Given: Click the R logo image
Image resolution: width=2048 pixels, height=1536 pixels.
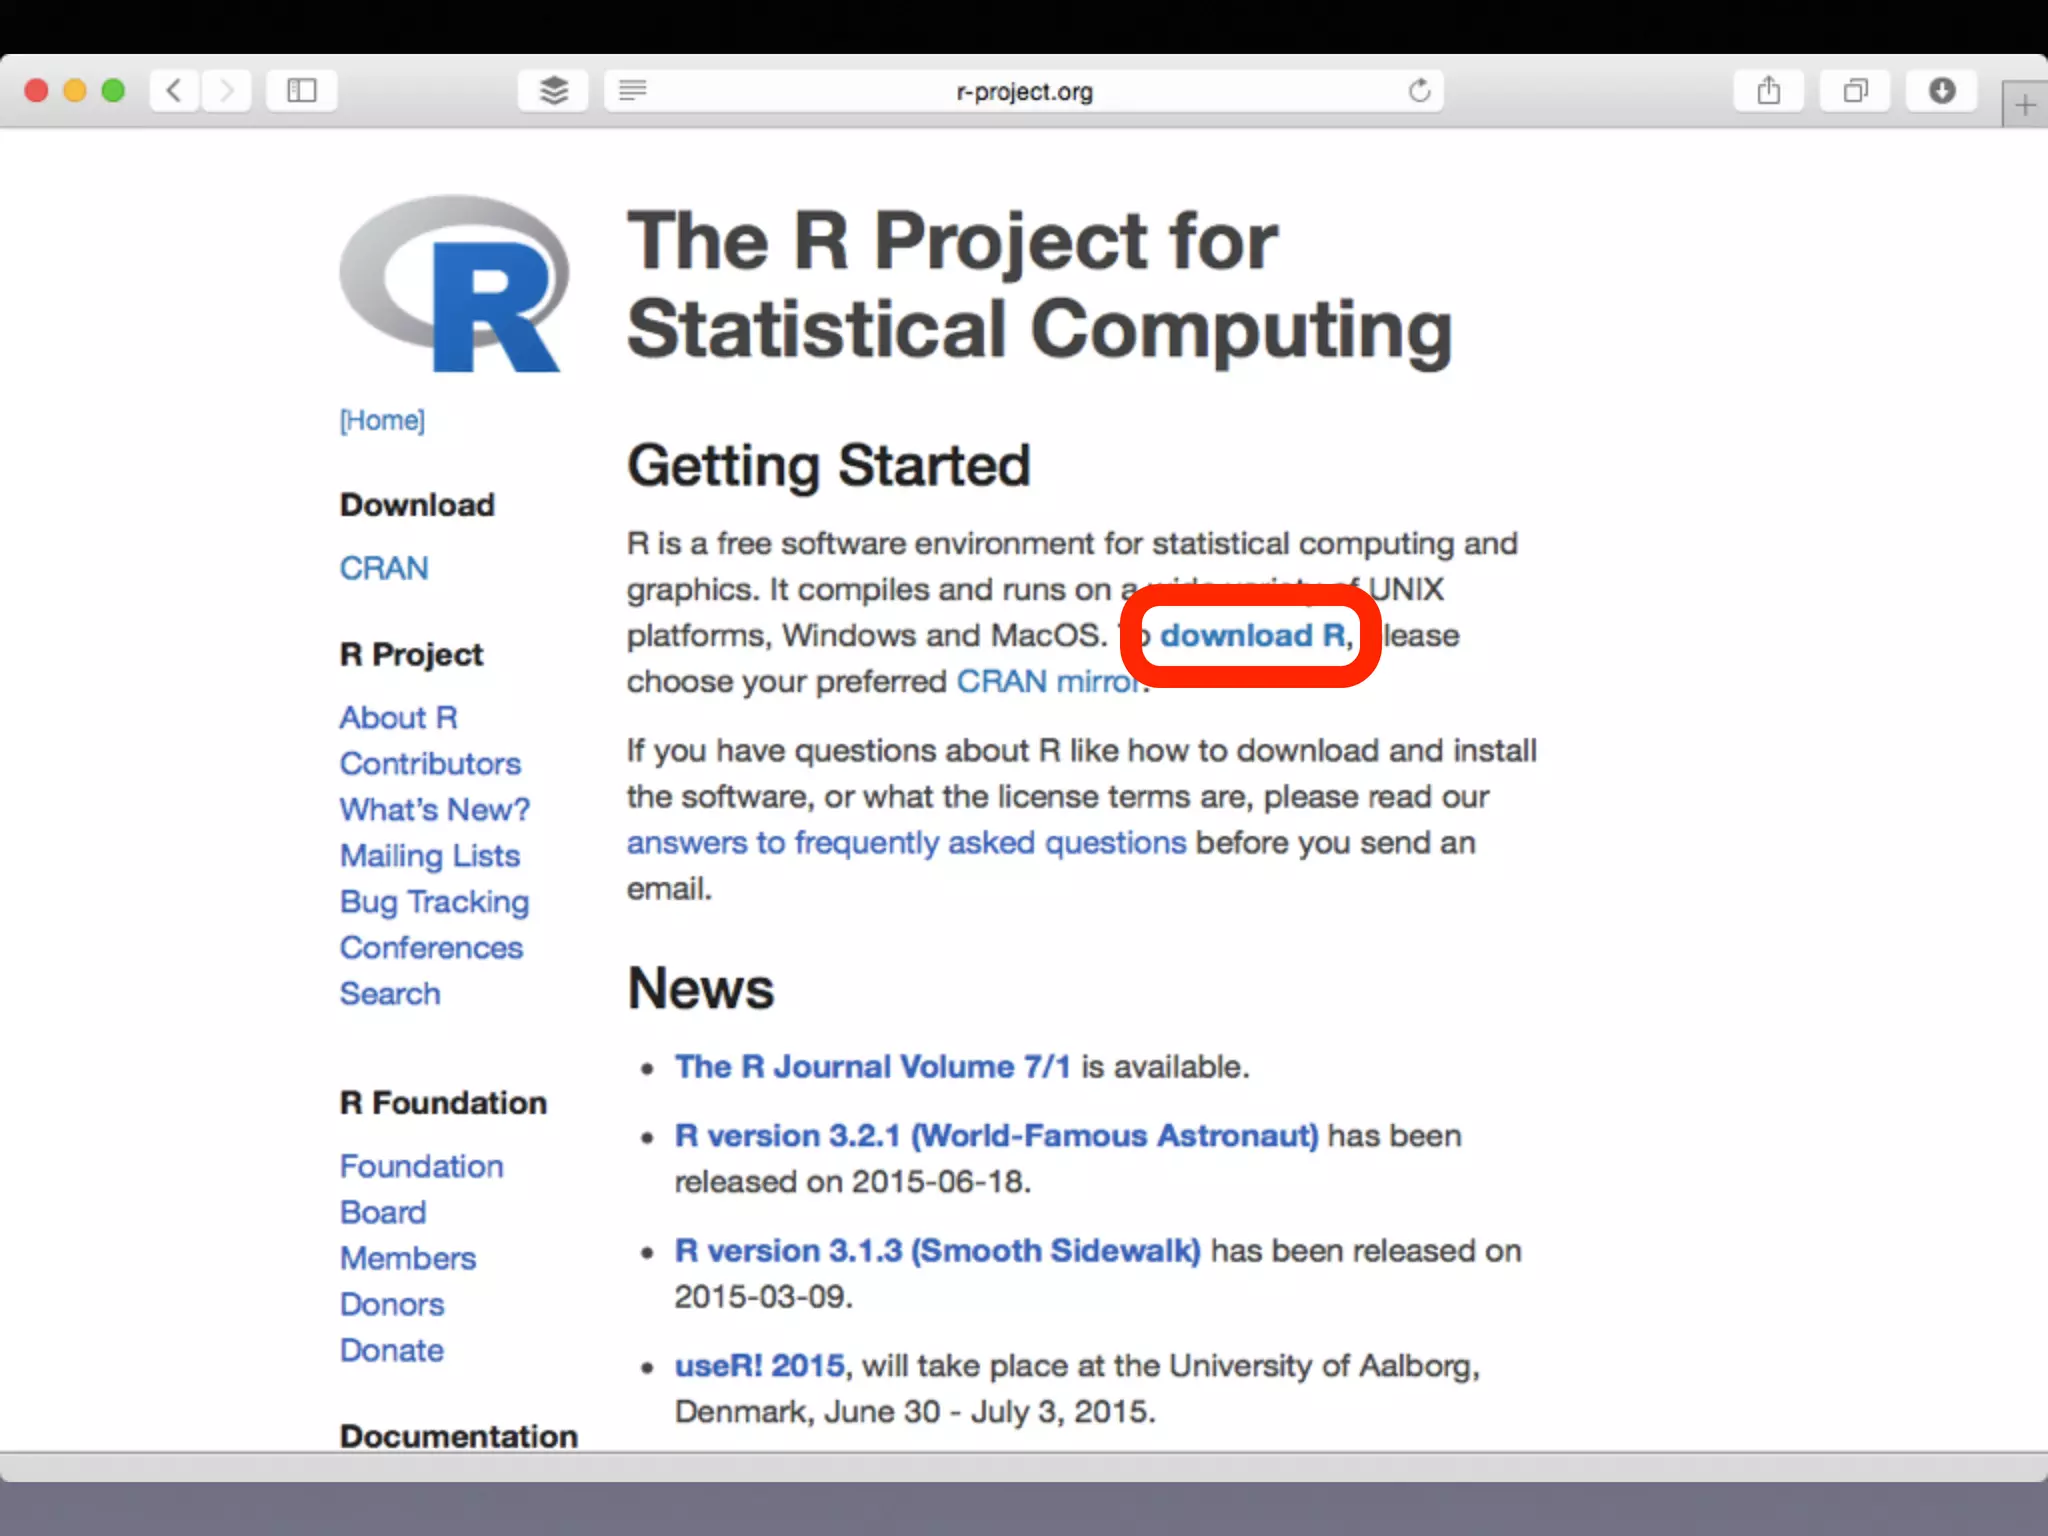Looking at the screenshot, I should (x=455, y=284).
